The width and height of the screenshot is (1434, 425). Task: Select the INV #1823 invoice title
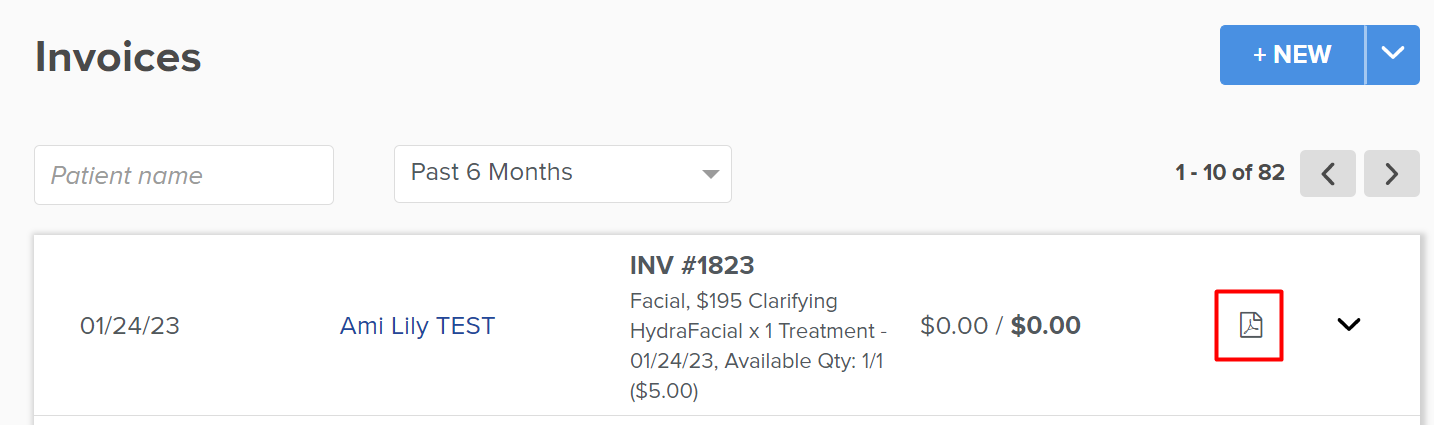(692, 266)
